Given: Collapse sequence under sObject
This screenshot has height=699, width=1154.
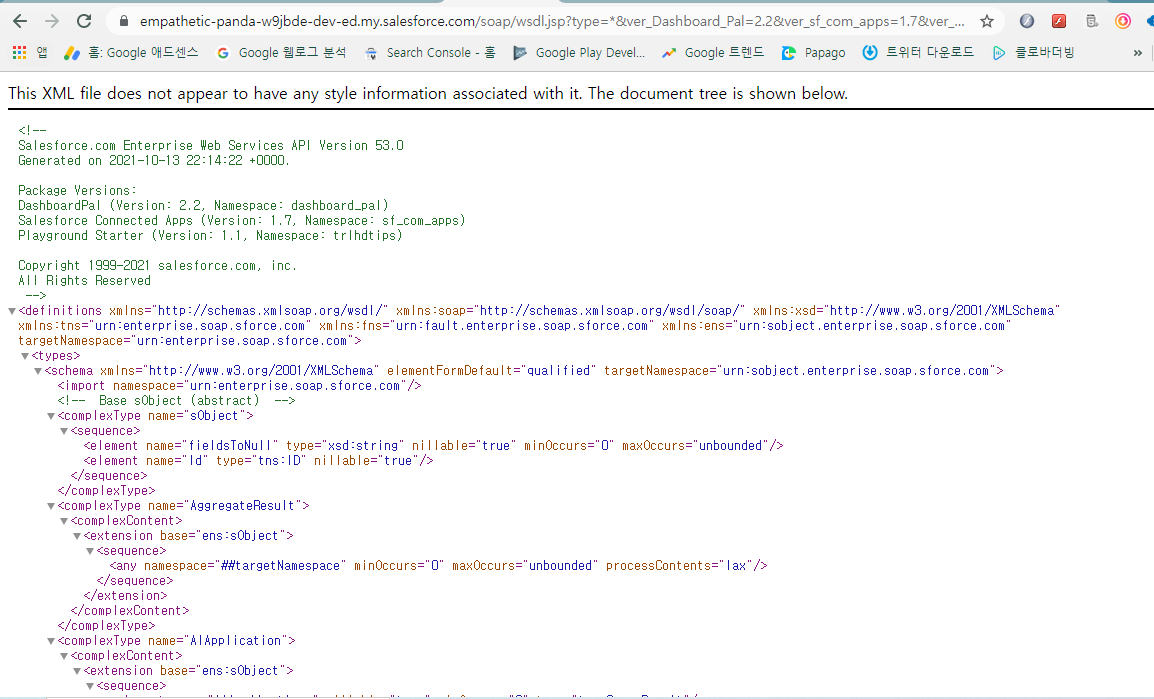Looking at the screenshot, I should (x=64, y=431).
